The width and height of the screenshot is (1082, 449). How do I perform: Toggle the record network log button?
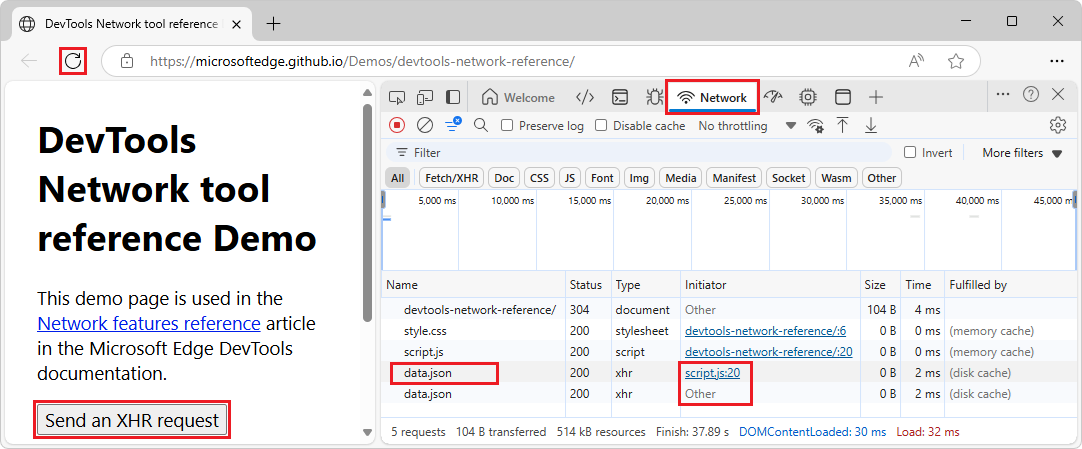(x=397, y=125)
